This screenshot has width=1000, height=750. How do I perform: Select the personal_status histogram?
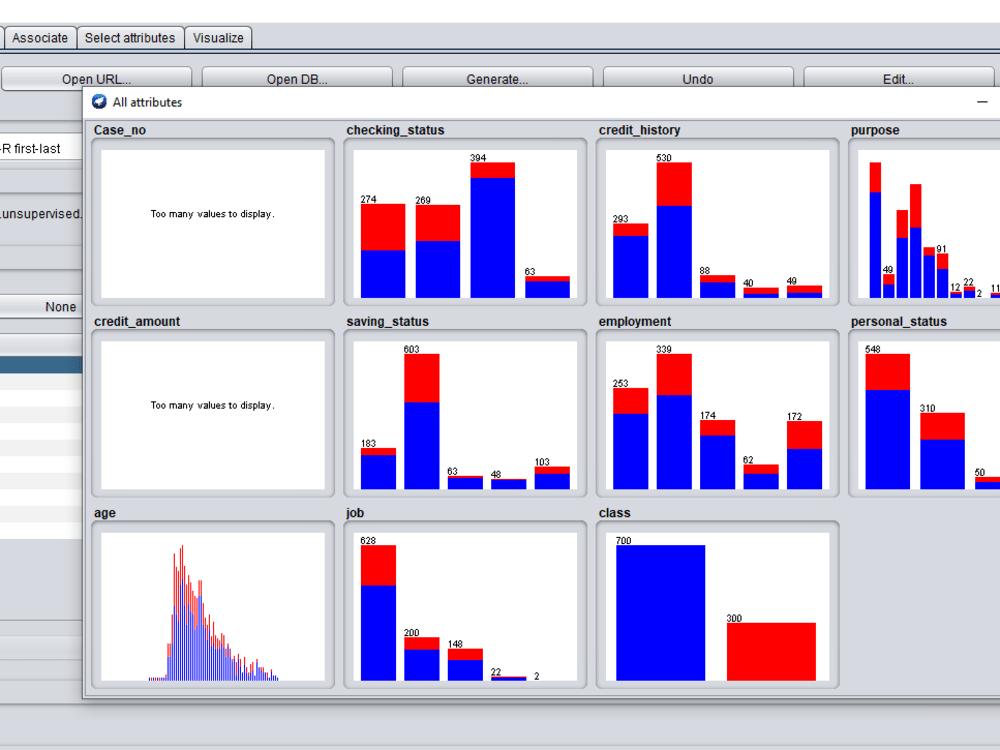924,414
